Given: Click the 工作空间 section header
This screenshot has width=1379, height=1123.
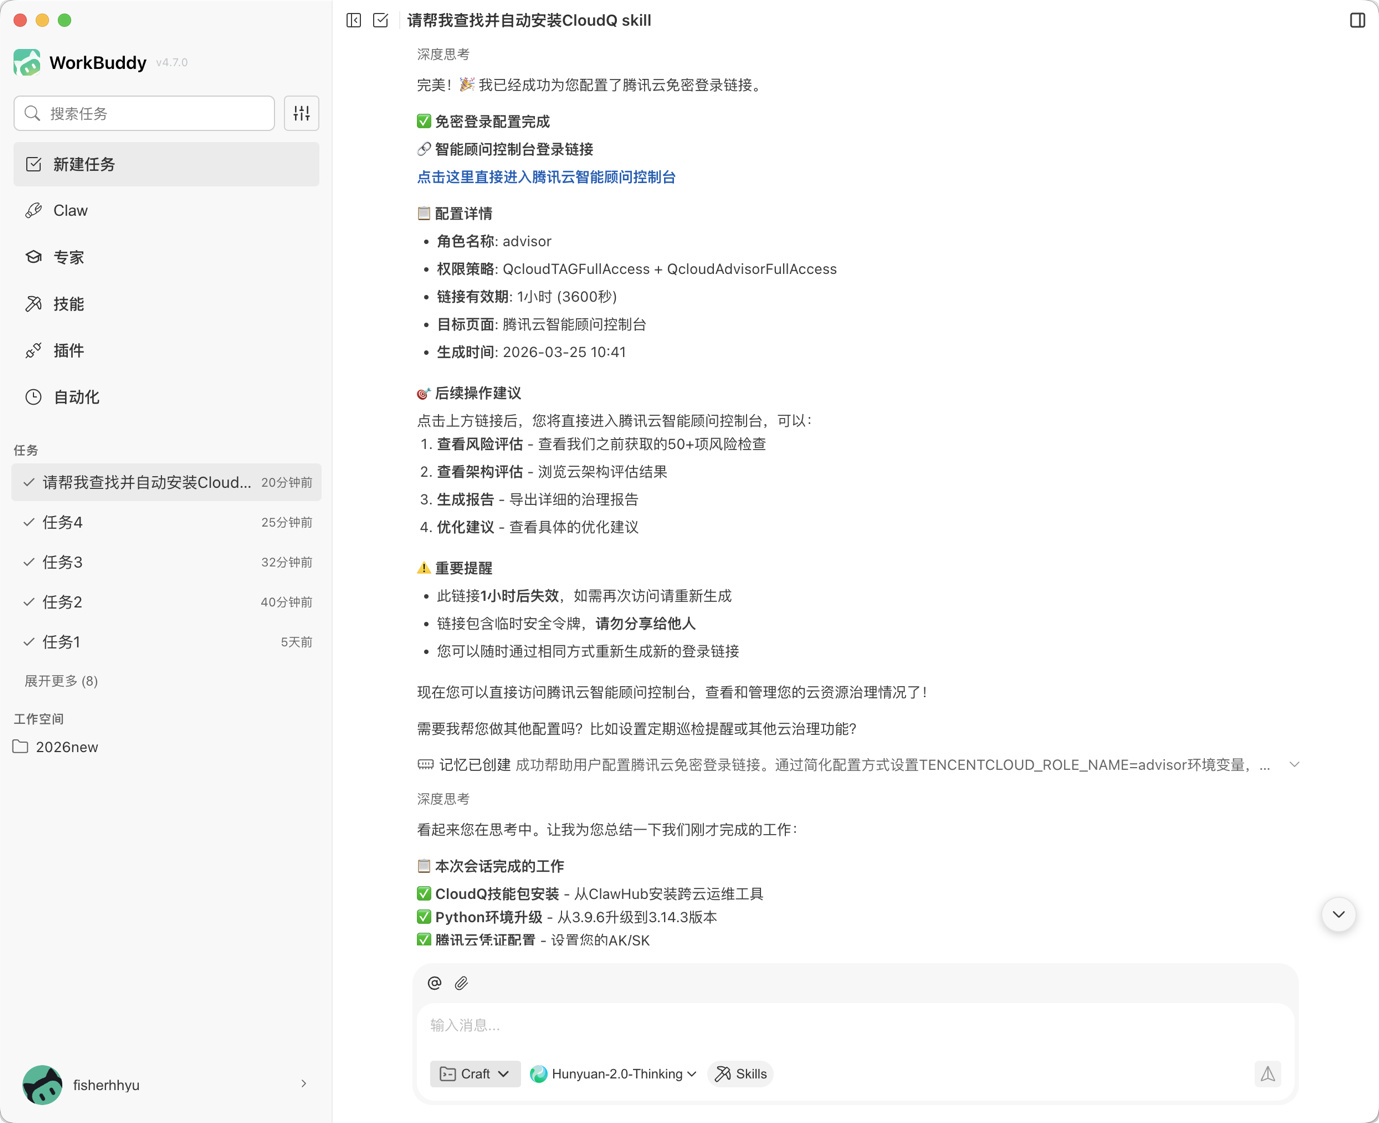Looking at the screenshot, I should 39,719.
